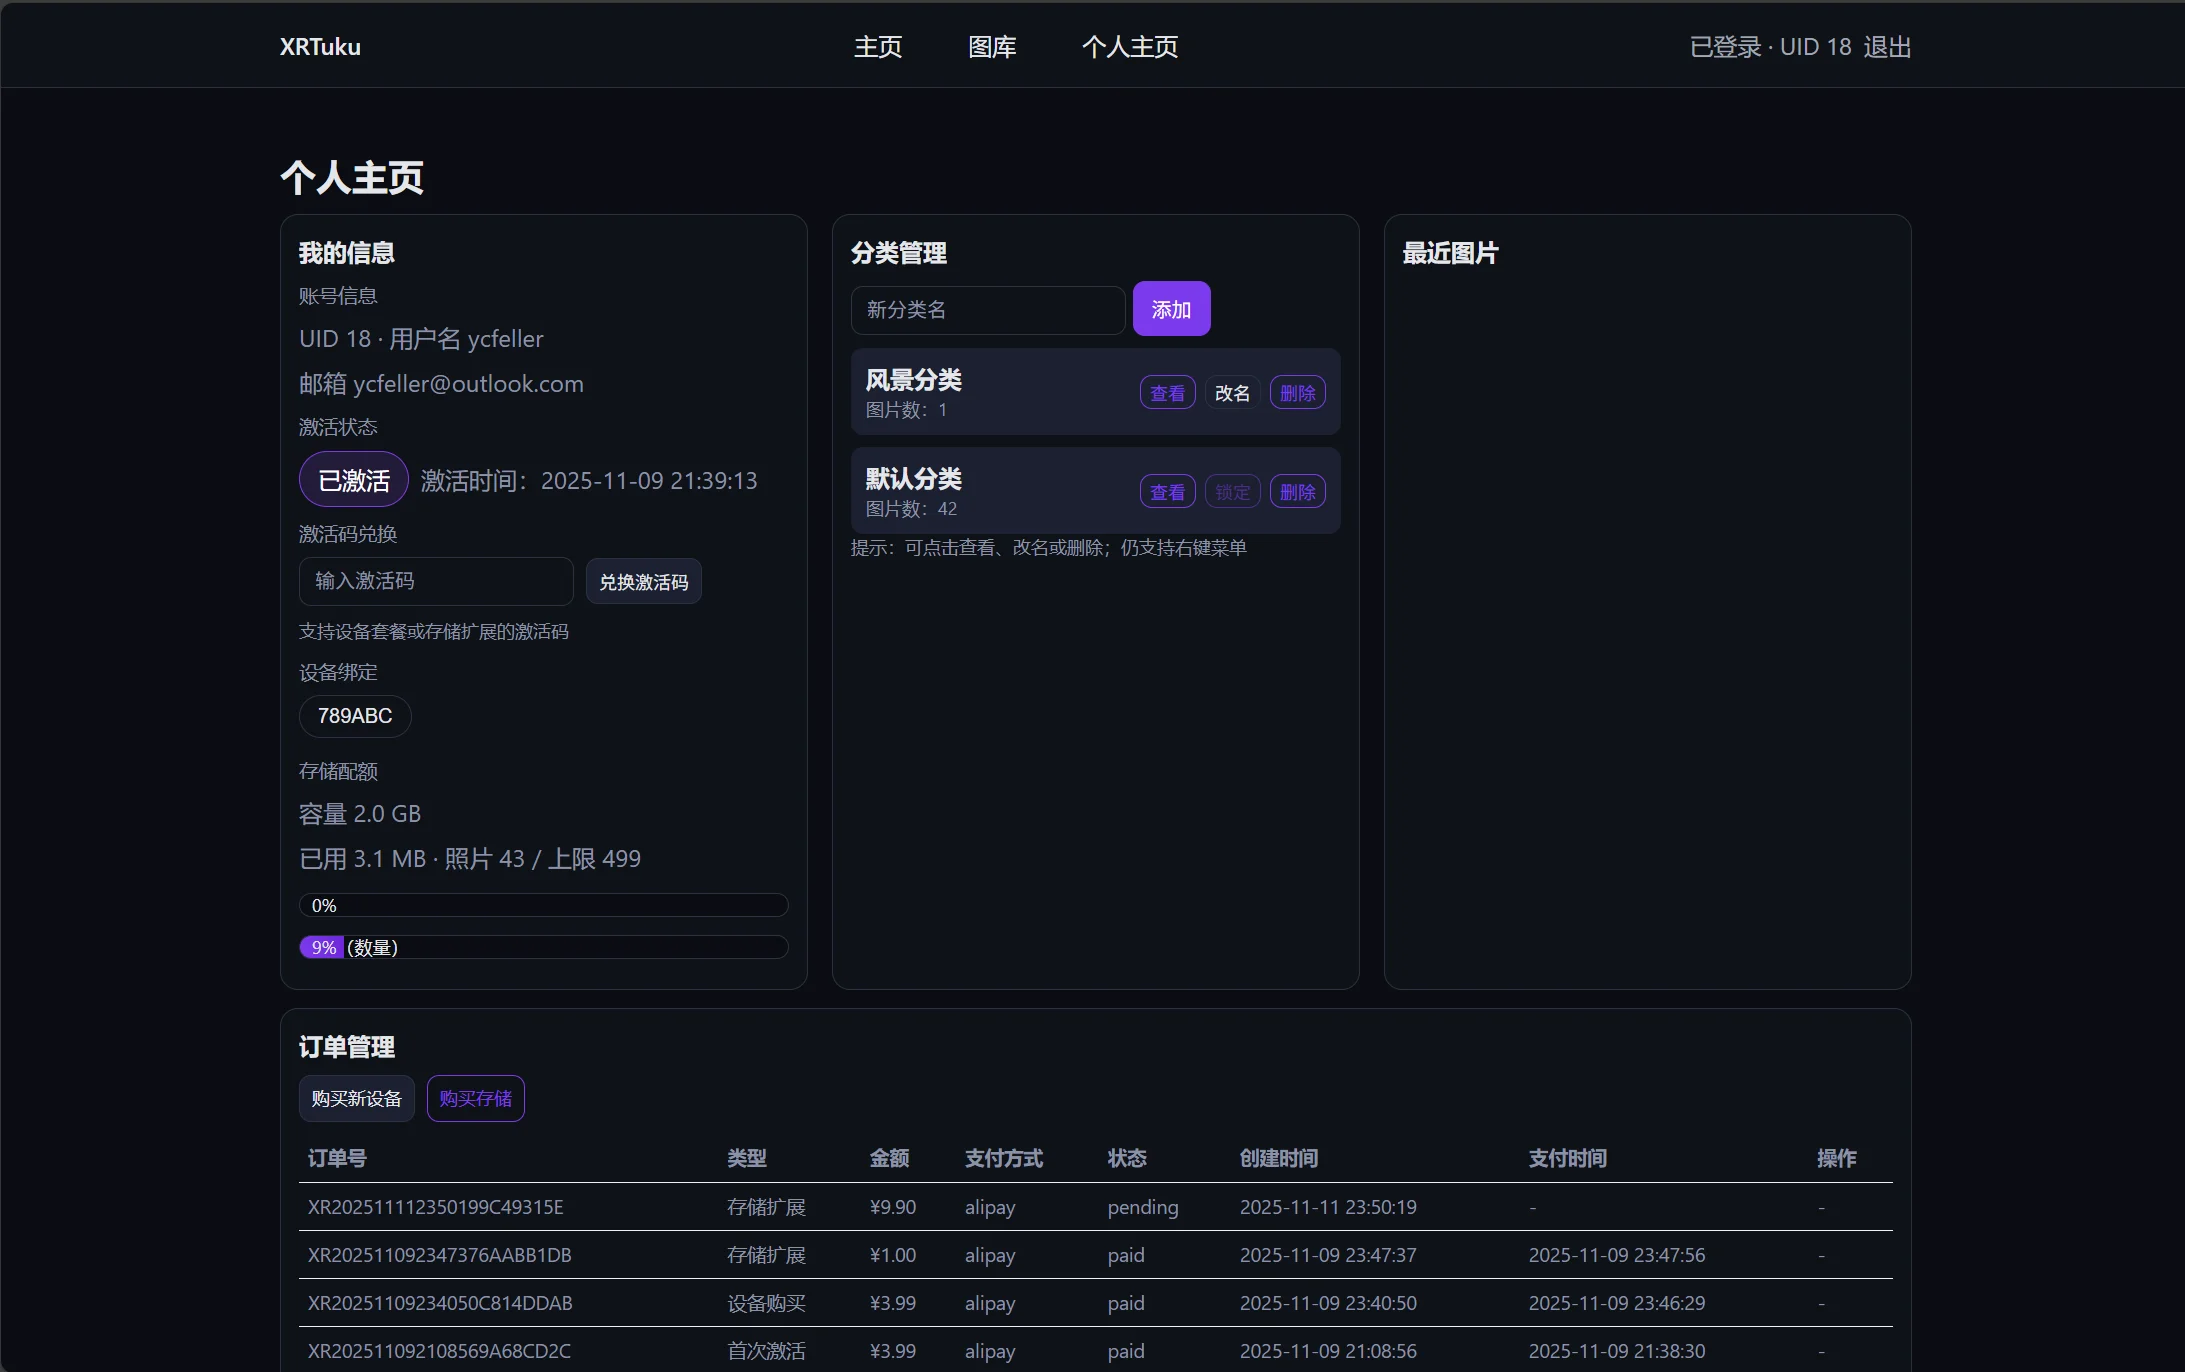The width and height of the screenshot is (2185, 1372).
Task: Open the 购买新设备 option
Action: click(x=356, y=1099)
